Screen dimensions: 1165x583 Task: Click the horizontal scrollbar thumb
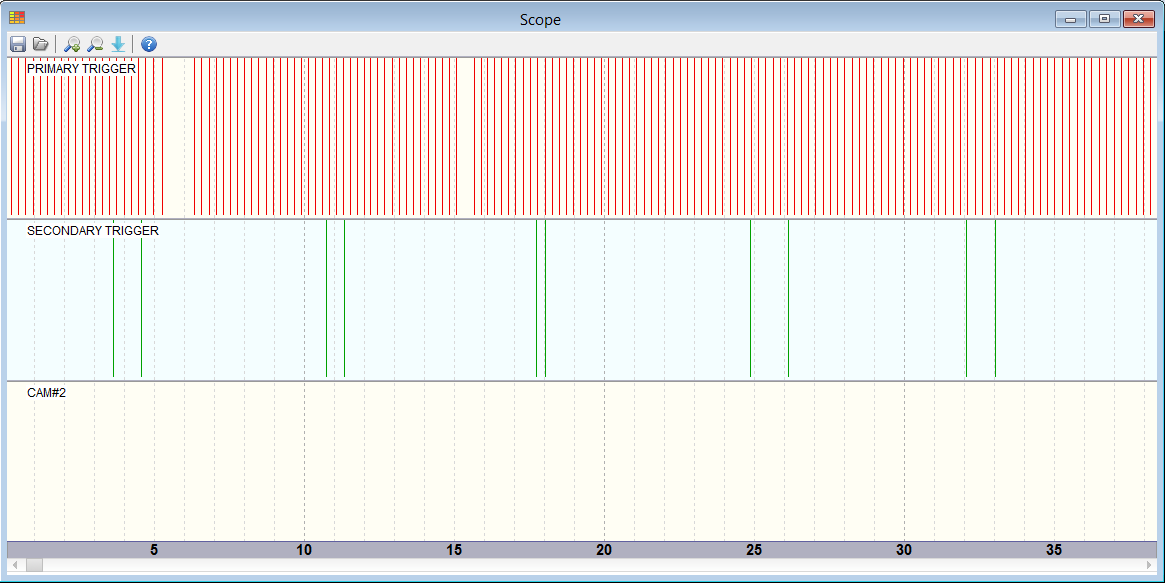tap(34, 566)
